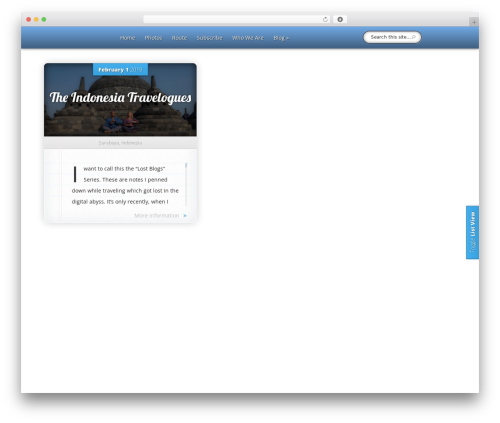Click the post excerpt scrollbar
This screenshot has width=500, height=423.
(x=186, y=184)
